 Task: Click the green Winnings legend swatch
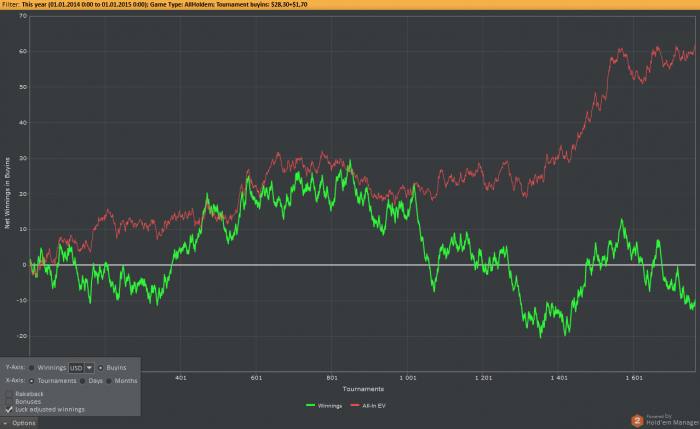(x=310, y=405)
